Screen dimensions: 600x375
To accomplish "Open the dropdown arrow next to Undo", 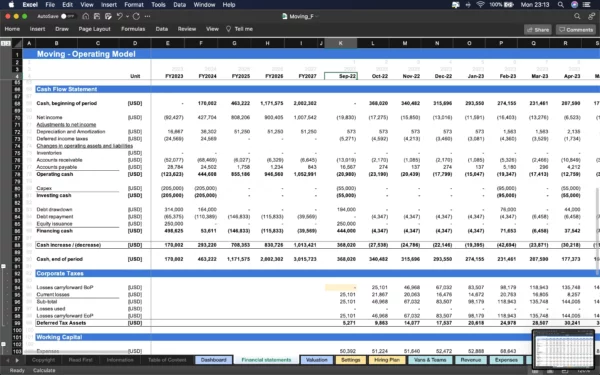I will pyautogui.click(x=127, y=16).
